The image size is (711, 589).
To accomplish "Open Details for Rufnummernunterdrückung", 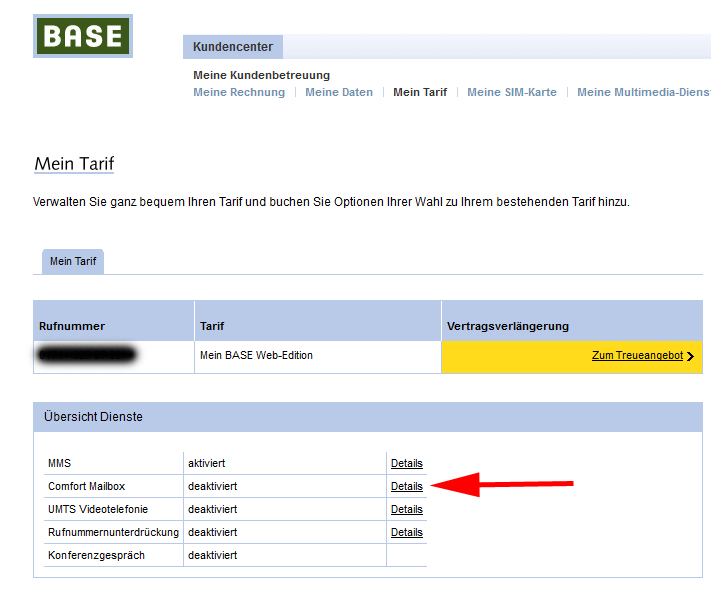I will pyautogui.click(x=407, y=532).
